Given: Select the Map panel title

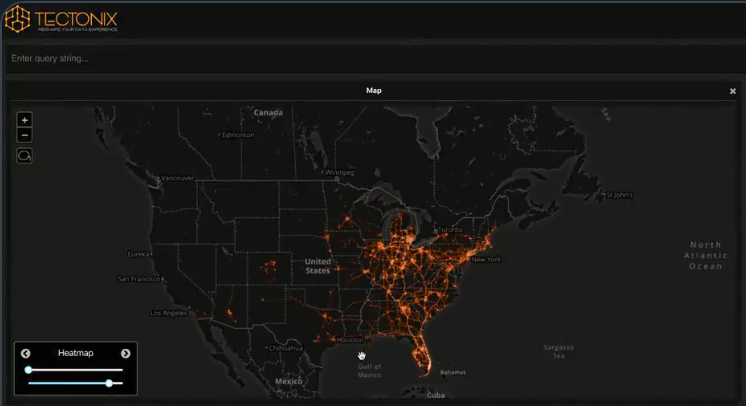Looking at the screenshot, I should click(x=373, y=90).
